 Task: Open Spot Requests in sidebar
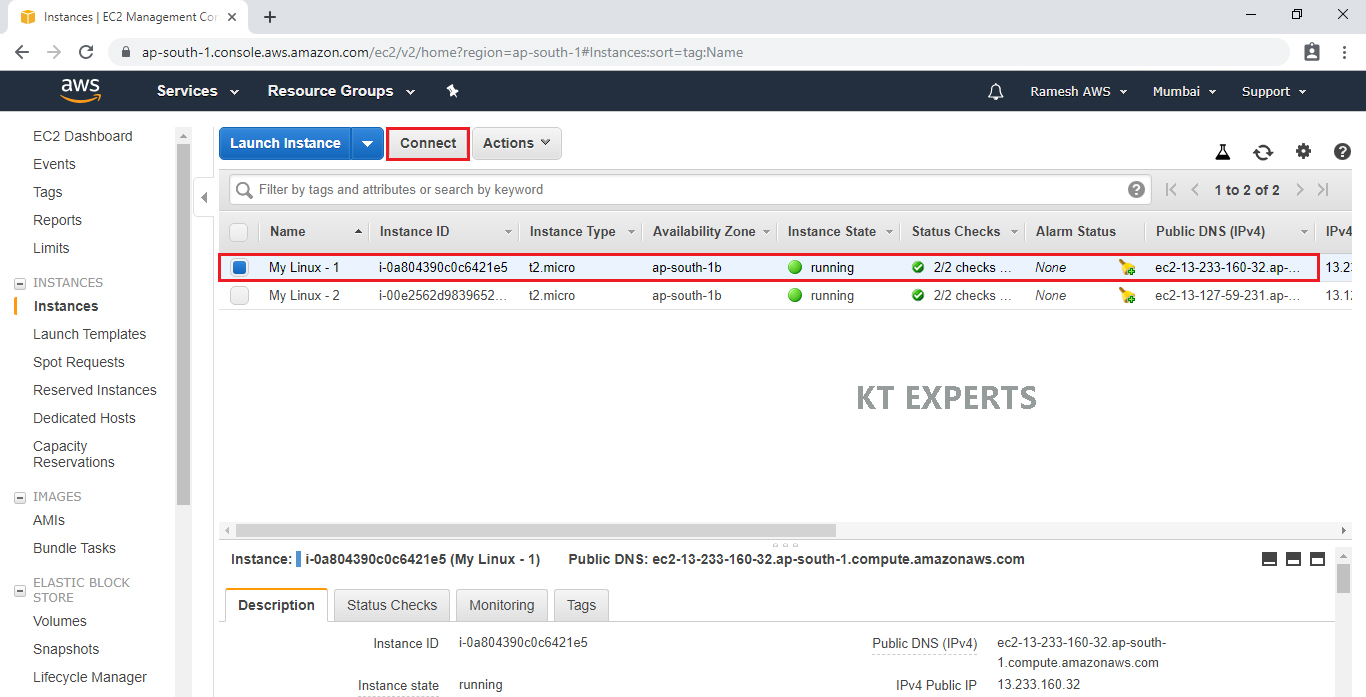[x=79, y=362]
